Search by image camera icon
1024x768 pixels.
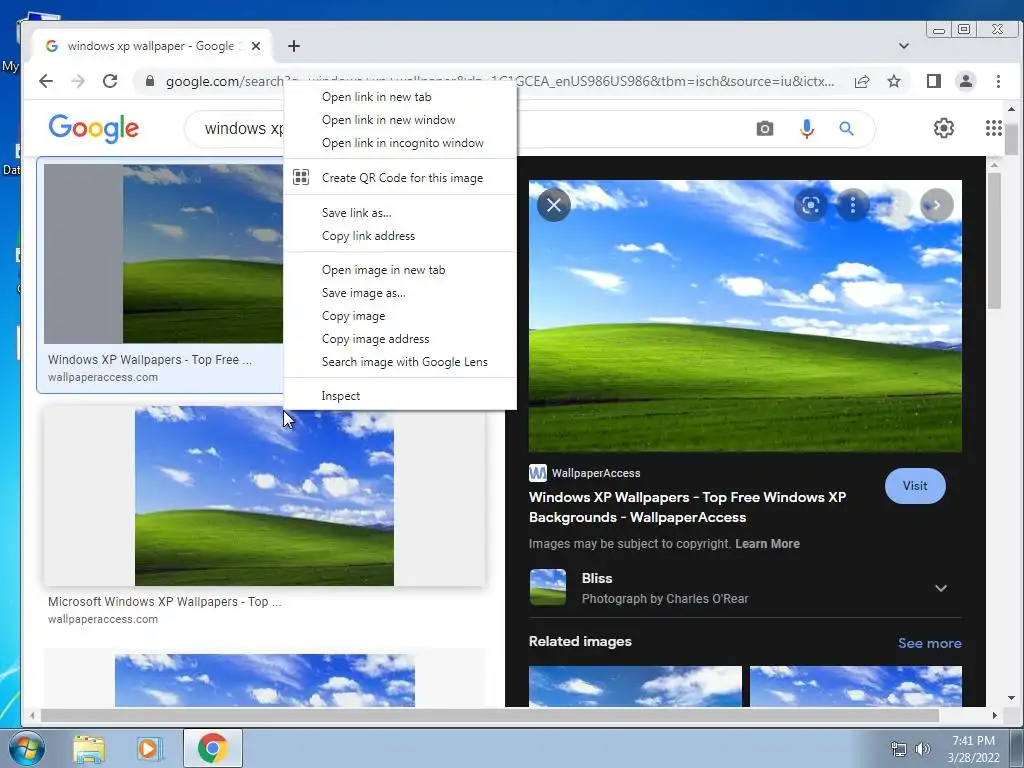(x=765, y=129)
